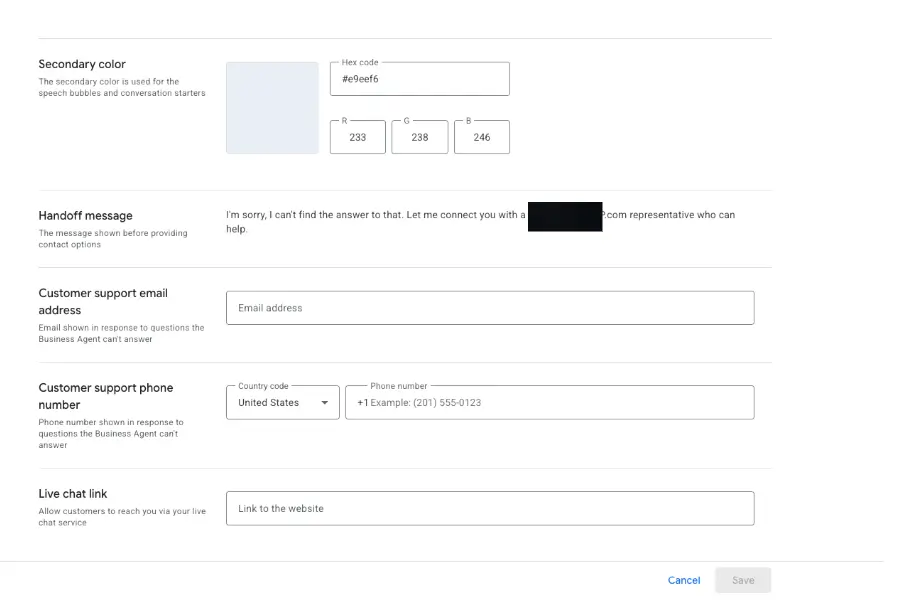Click the Secondary color section heading
Viewport: 909px width, 606px height.
point(82,64)
